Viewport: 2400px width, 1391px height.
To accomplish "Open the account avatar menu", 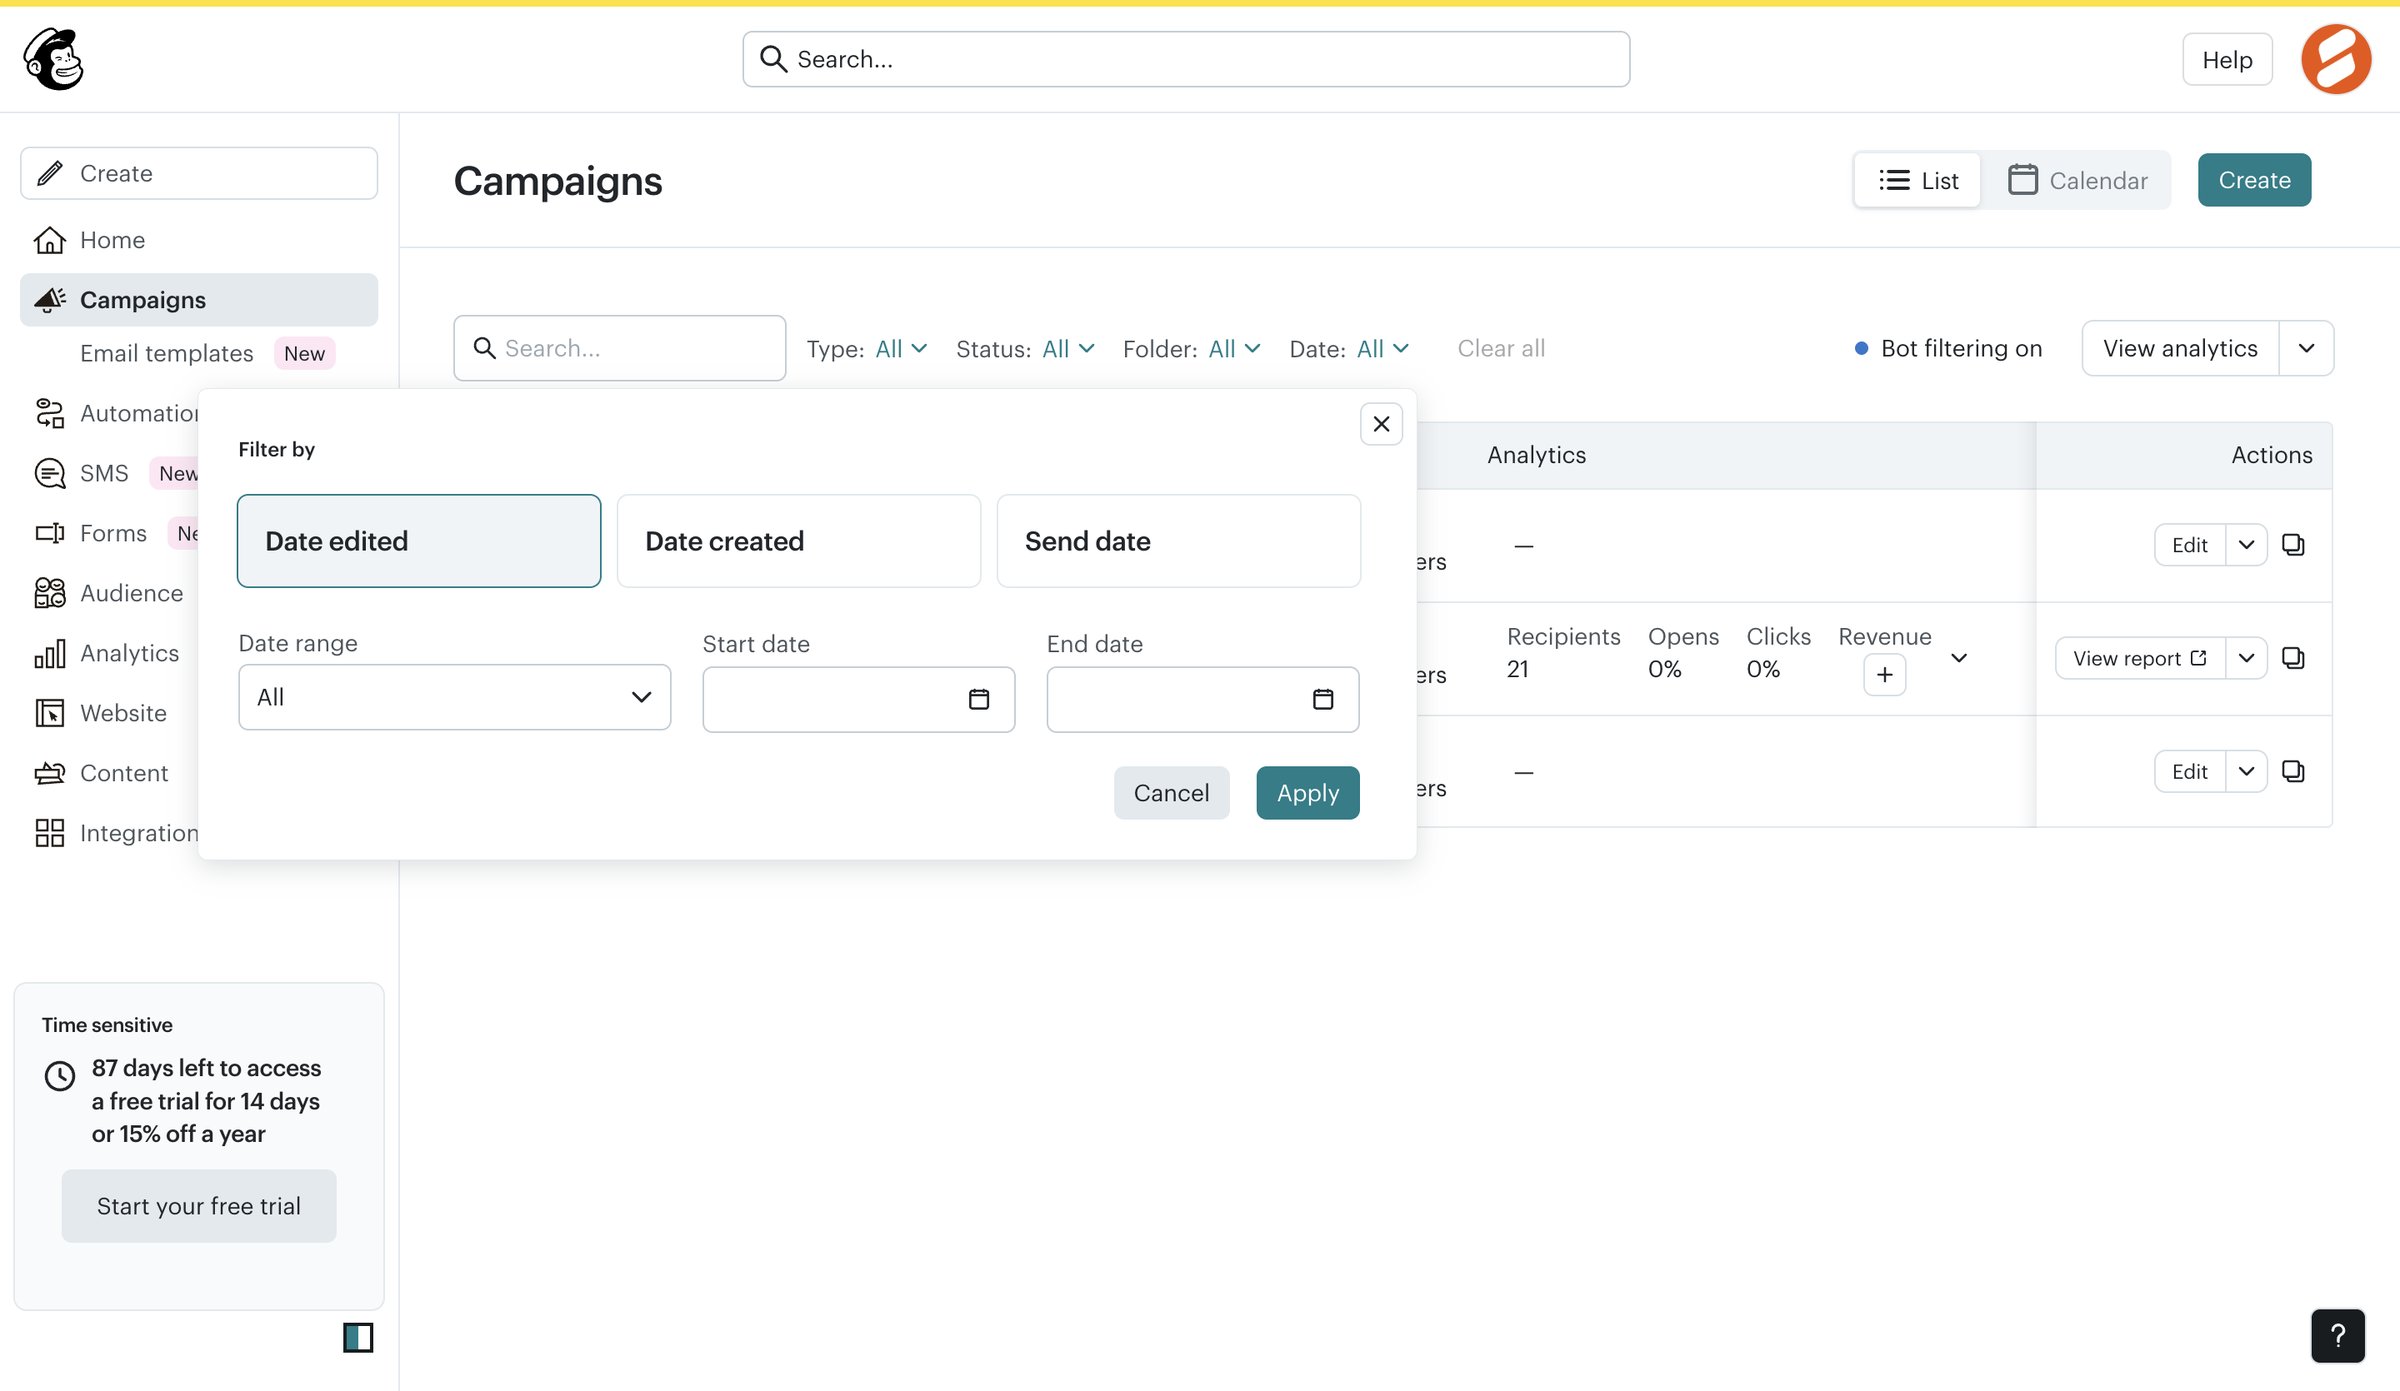I will pyautogui.click(x=2336, y=59).
